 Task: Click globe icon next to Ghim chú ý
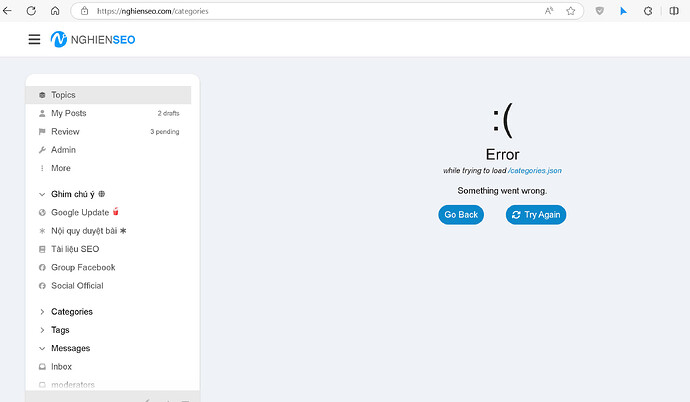102,194
